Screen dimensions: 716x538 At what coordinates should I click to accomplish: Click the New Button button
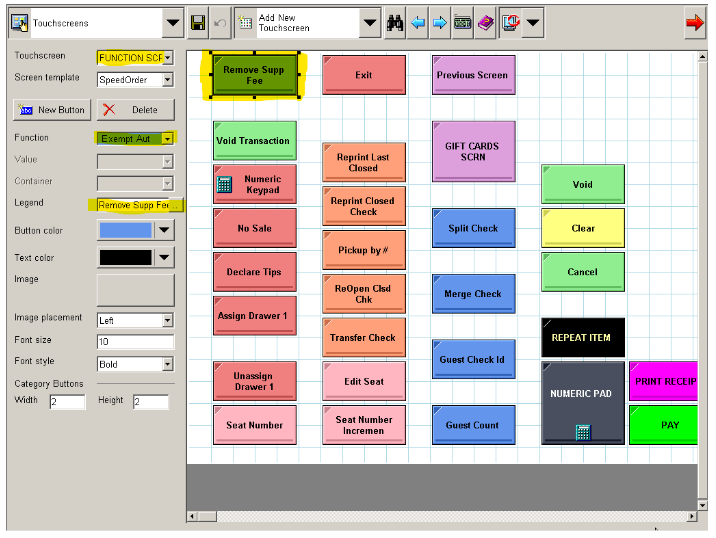pos(51,109)
